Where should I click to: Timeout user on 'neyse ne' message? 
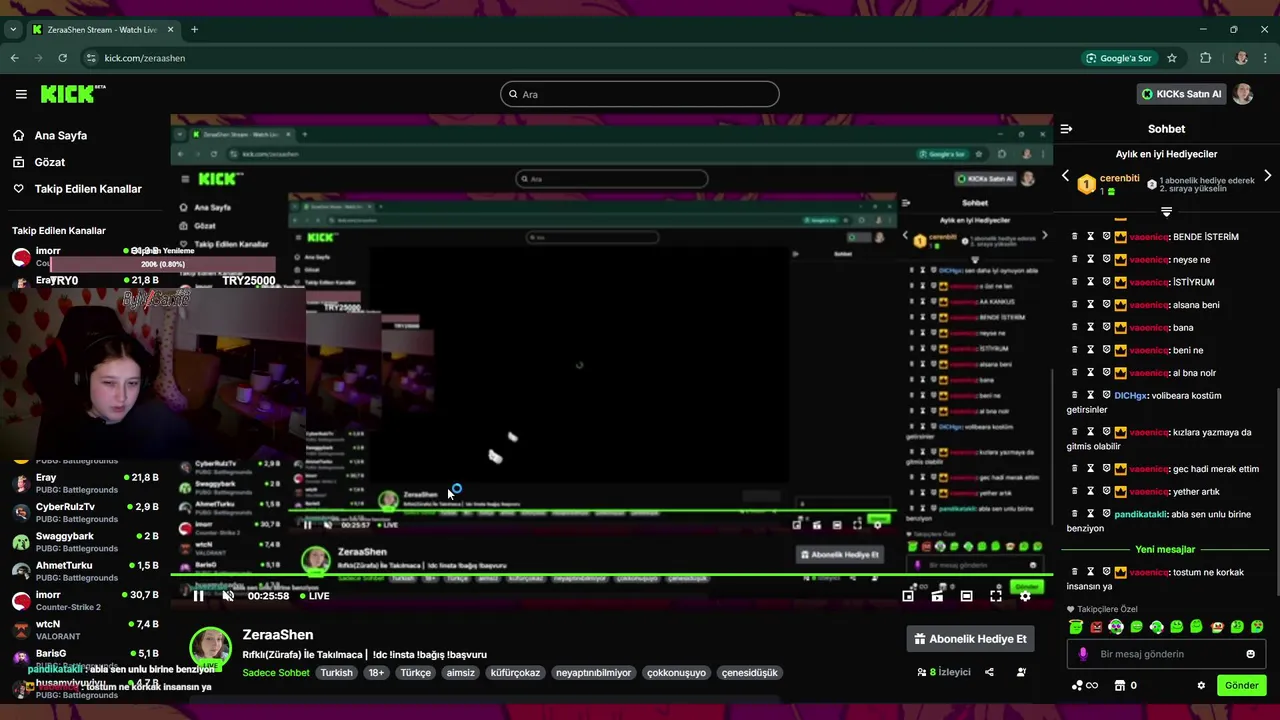pos(1091,260)
